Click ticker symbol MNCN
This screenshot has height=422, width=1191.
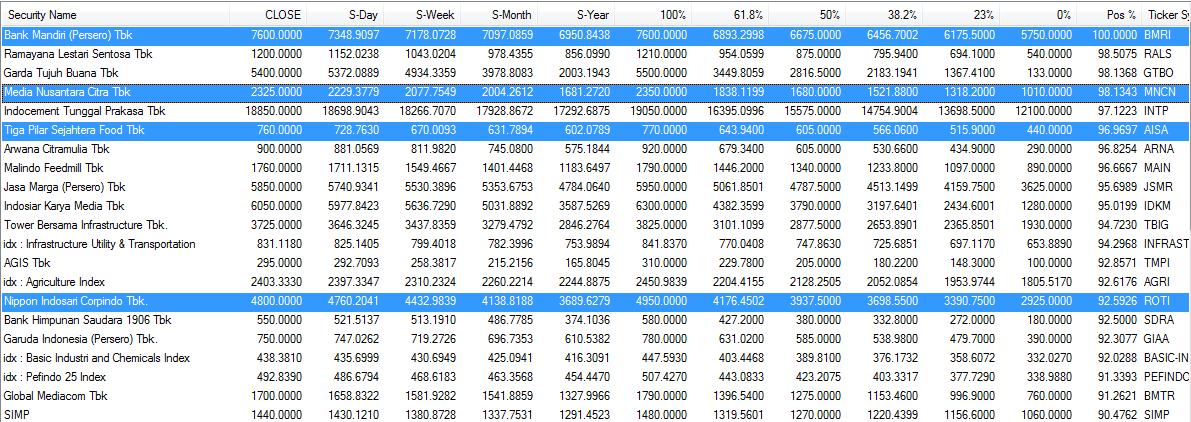tap(1159, 92)
